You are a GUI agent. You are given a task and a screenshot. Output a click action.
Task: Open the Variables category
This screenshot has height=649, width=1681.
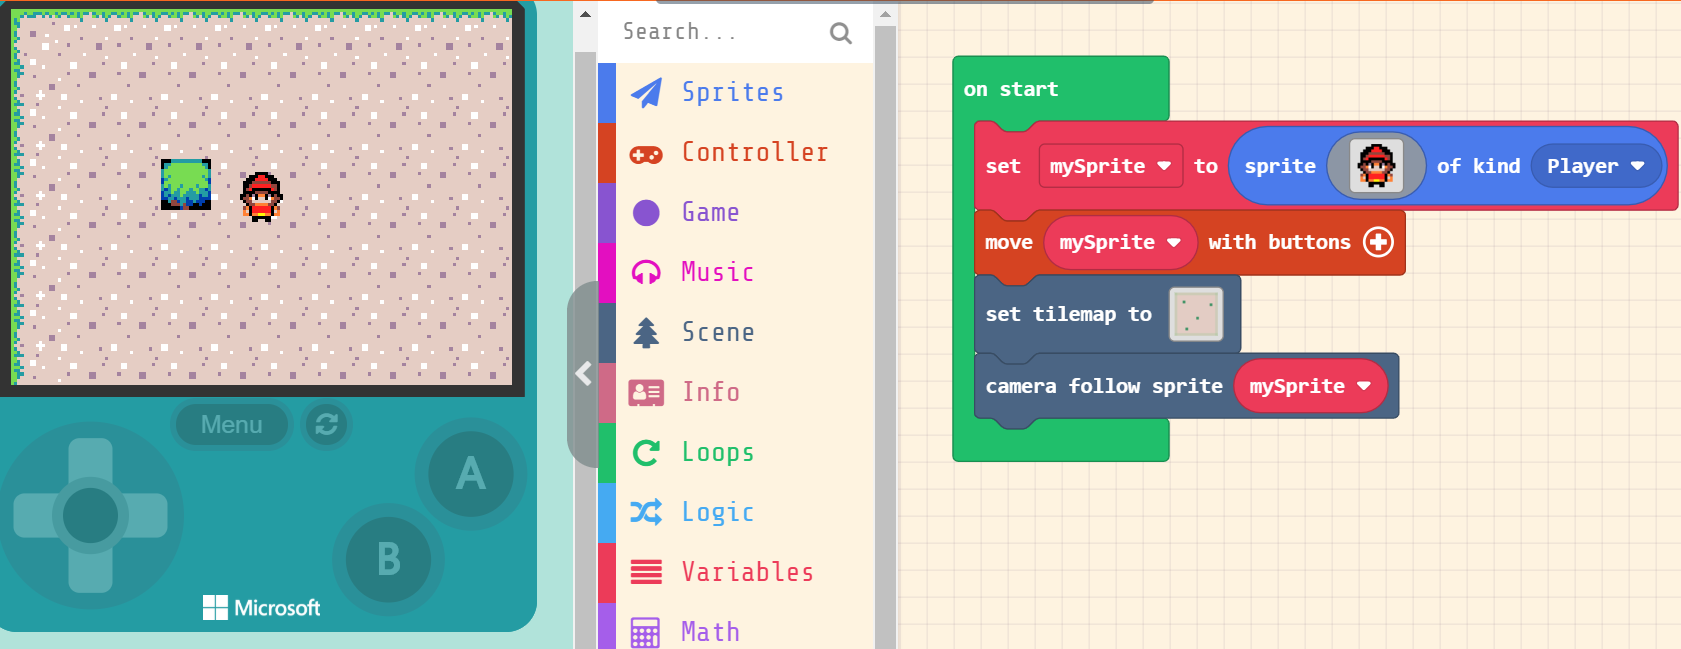746,572
